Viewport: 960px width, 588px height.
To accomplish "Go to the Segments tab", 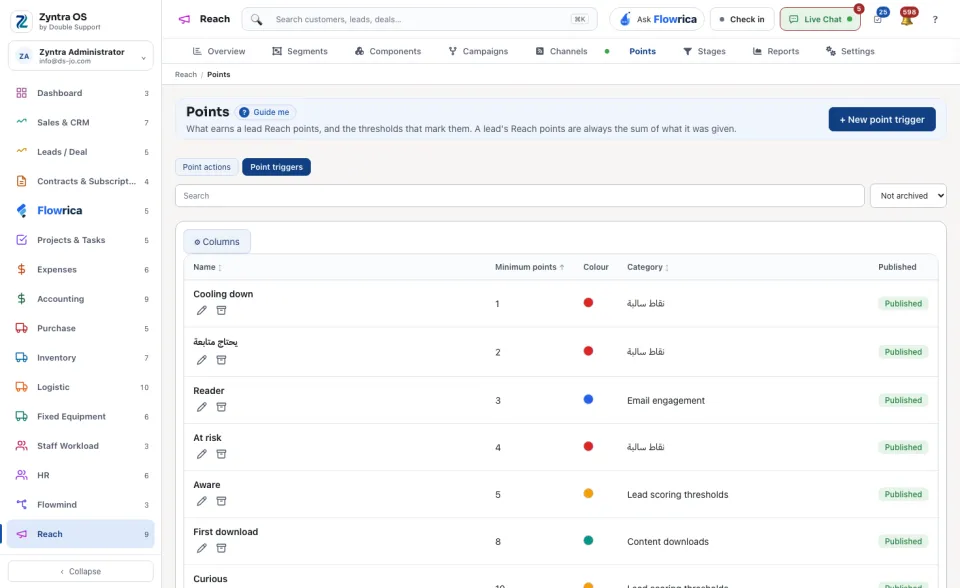I will click(x=300, y=51).
